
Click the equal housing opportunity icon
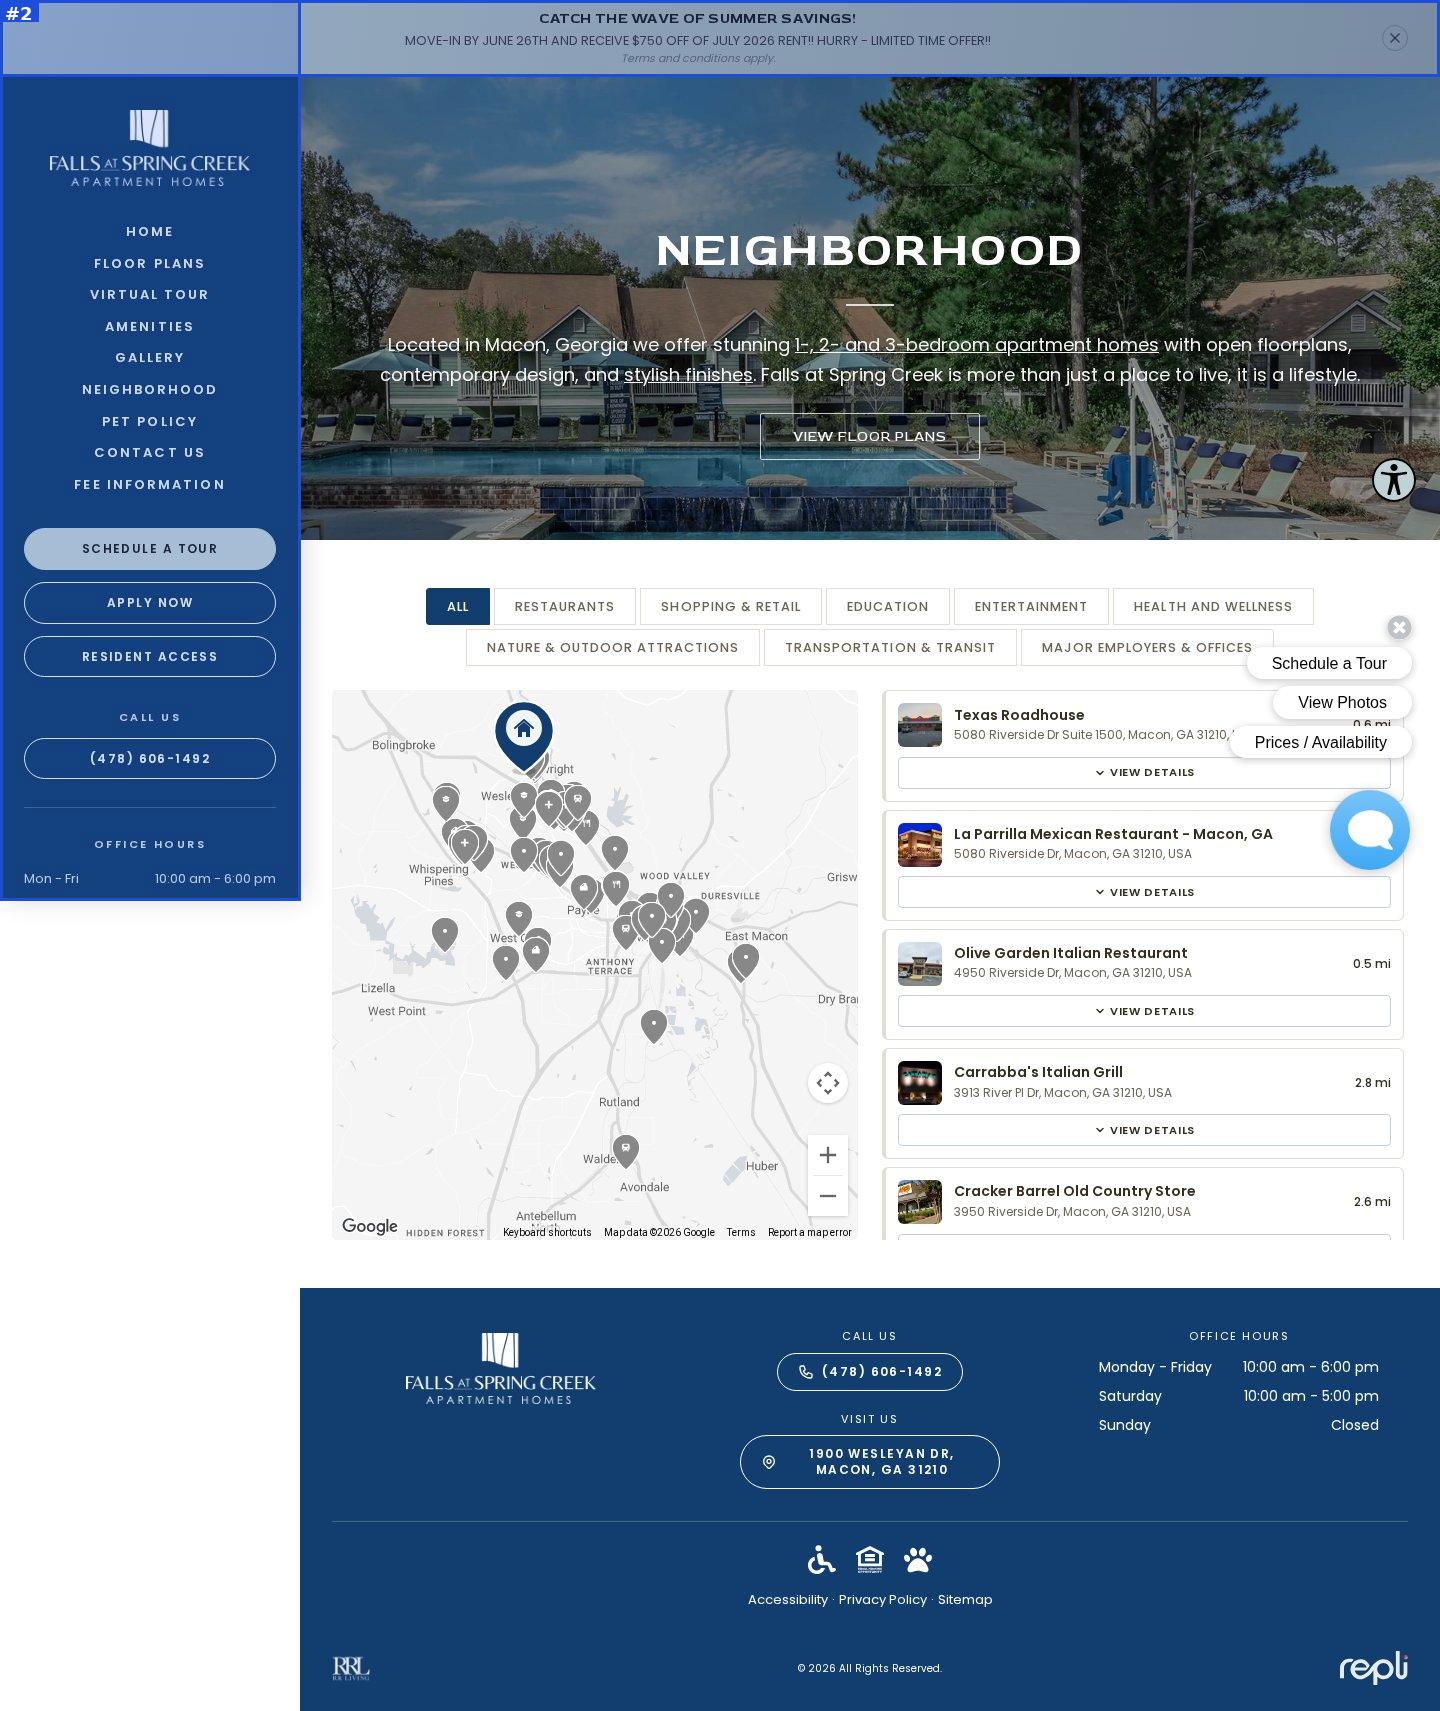(x=870, y=1559)
